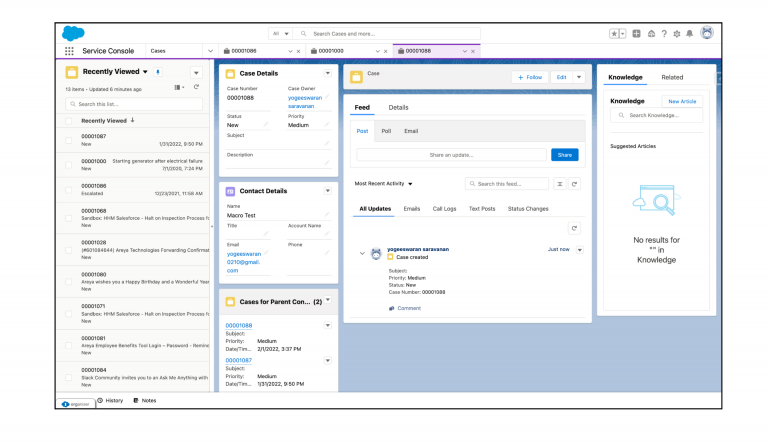The height and width of the screenshot is (442, 768).
Task: Close the 00001088 workspace tab
Action: (473, 51)
